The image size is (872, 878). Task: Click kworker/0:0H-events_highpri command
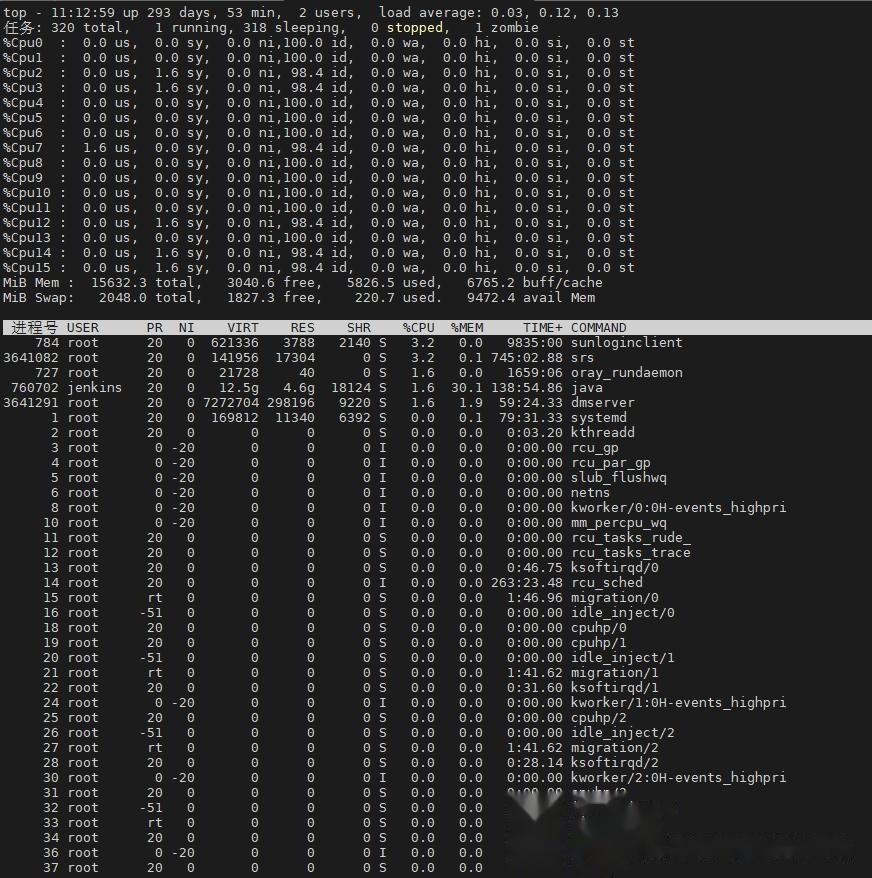click(x=678, y=508)
